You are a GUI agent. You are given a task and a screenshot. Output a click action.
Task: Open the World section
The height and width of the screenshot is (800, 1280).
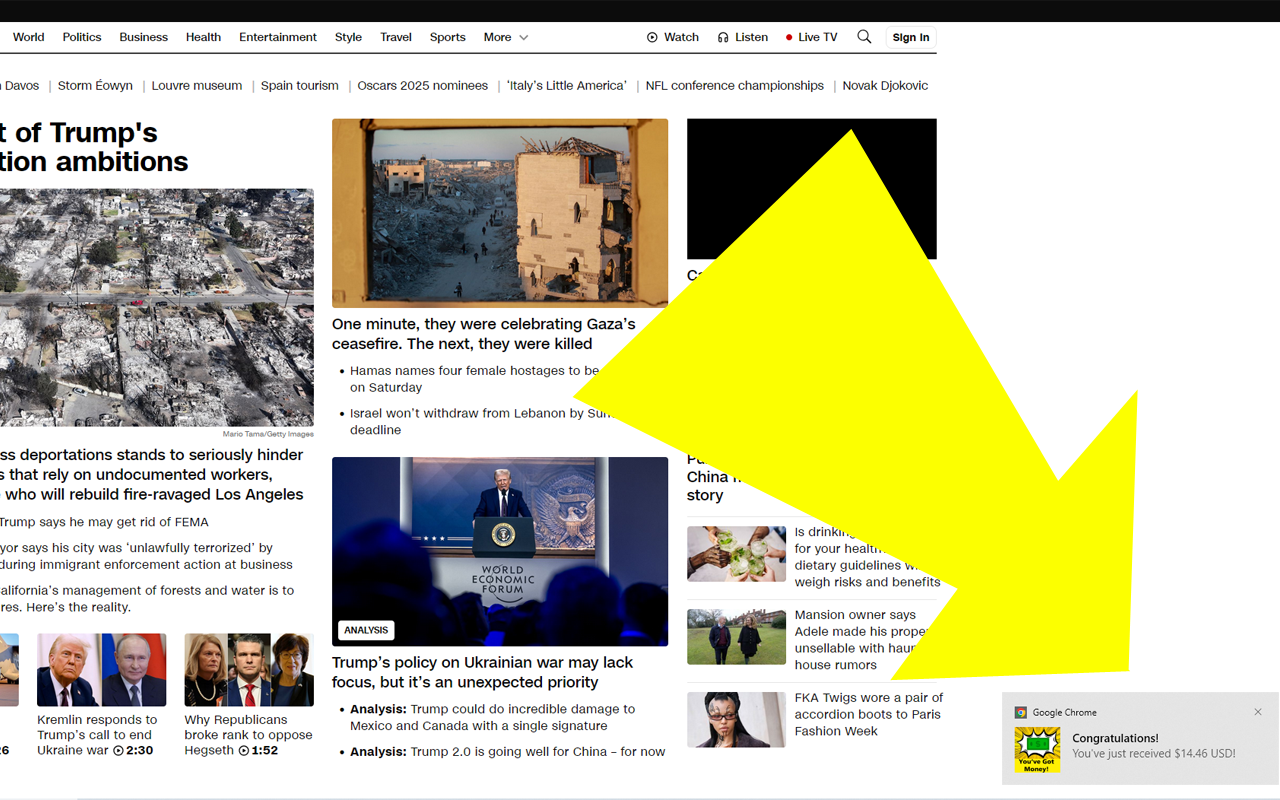[28, 37]
